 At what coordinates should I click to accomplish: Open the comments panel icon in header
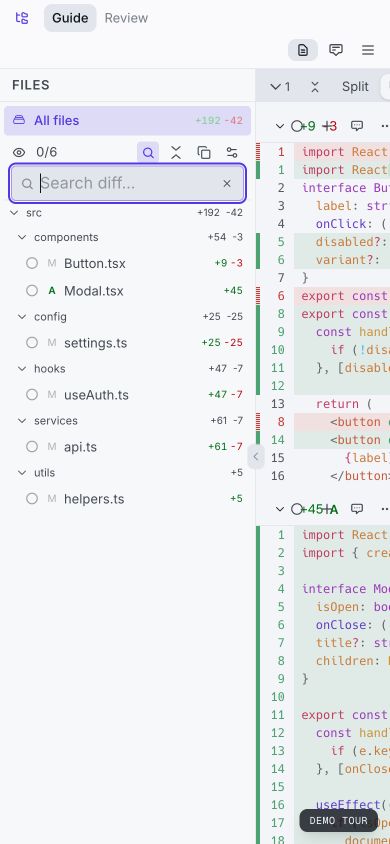(x=336, y=50)
